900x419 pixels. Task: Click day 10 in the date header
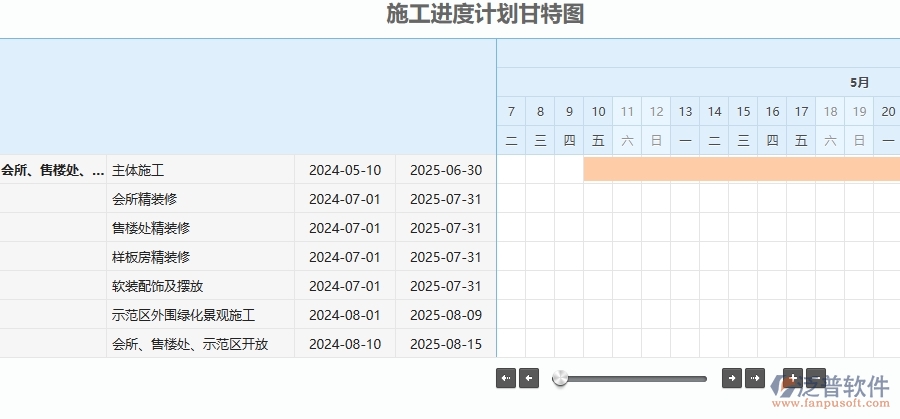pos(598,111)
